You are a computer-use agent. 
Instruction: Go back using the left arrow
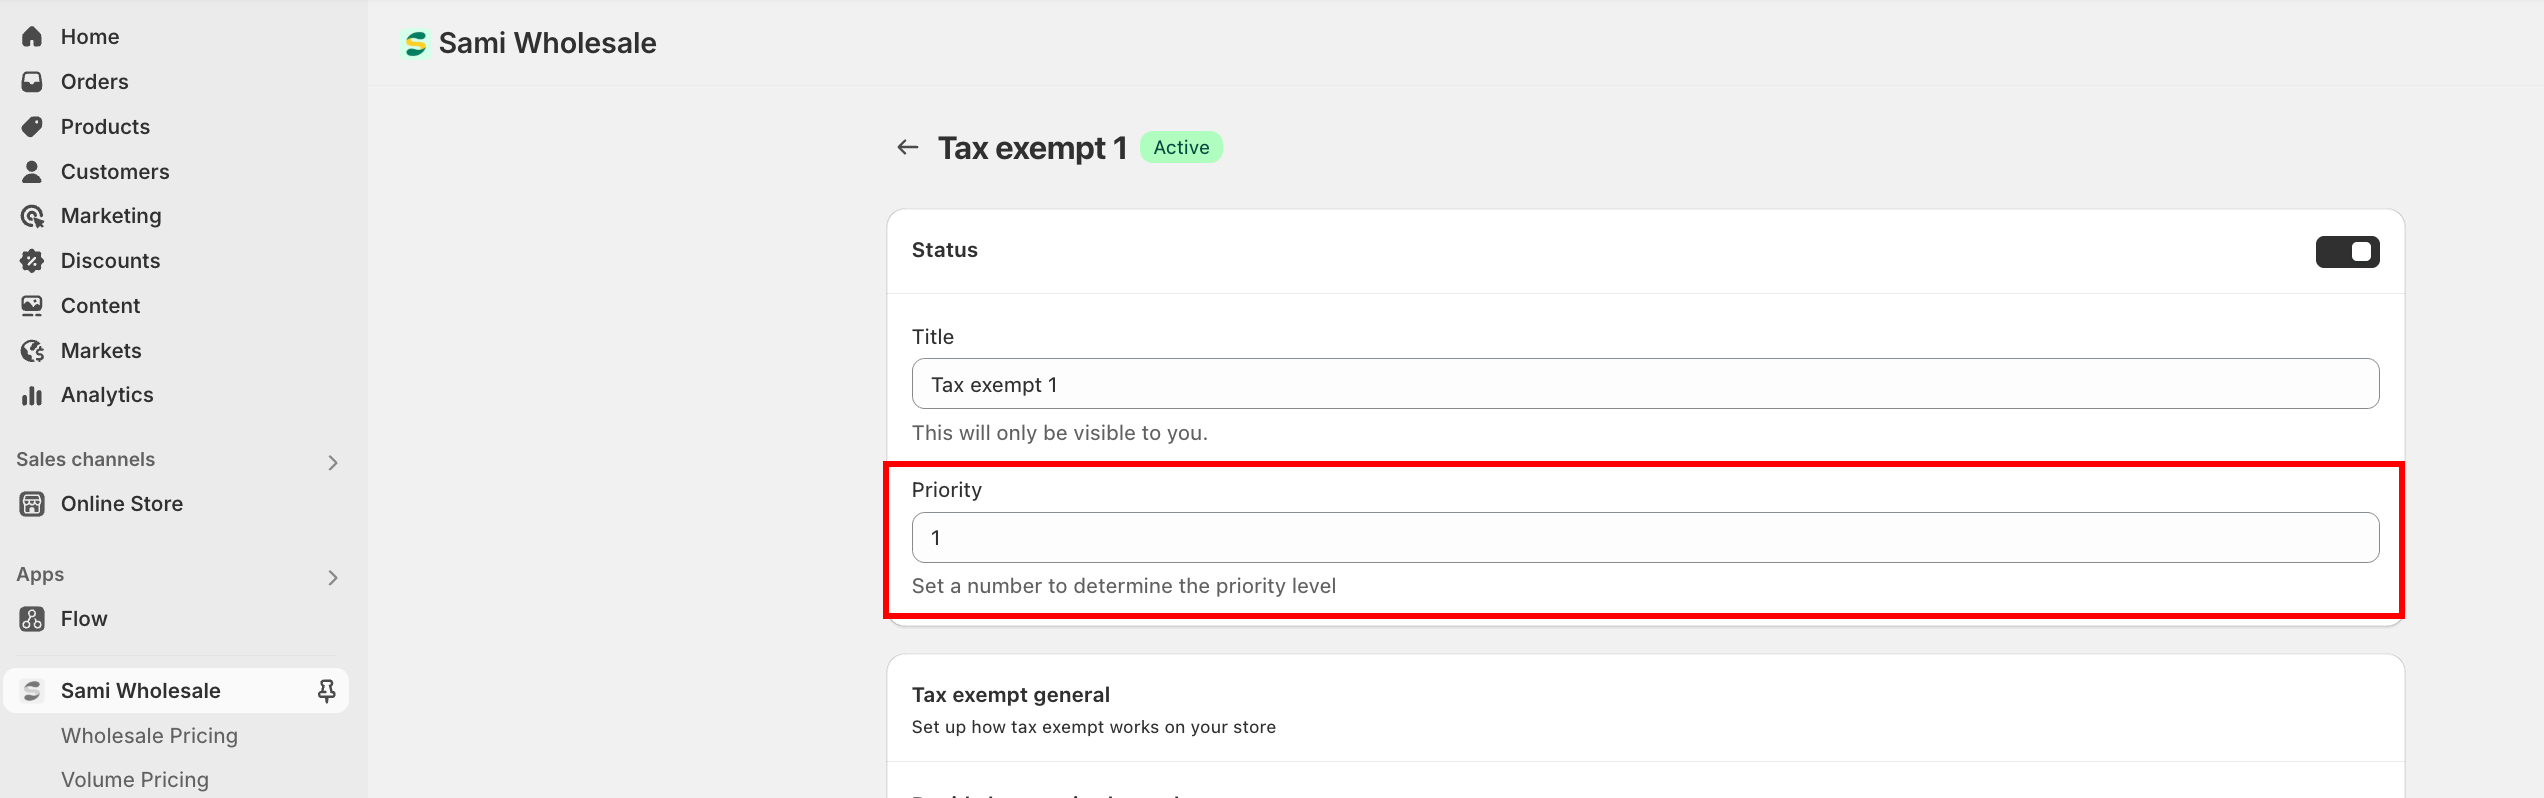tap(907, 148)
